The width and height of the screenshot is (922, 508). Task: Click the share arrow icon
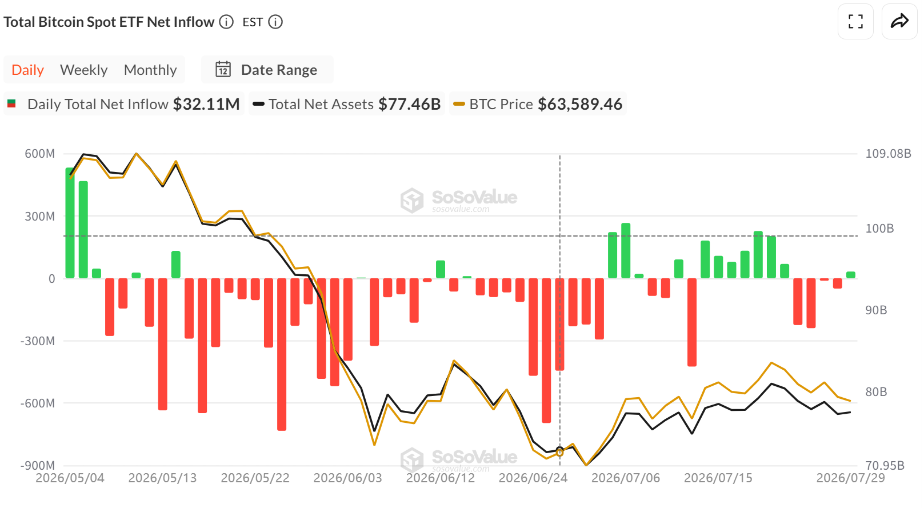pyautogui.click(x=900, y=22)
